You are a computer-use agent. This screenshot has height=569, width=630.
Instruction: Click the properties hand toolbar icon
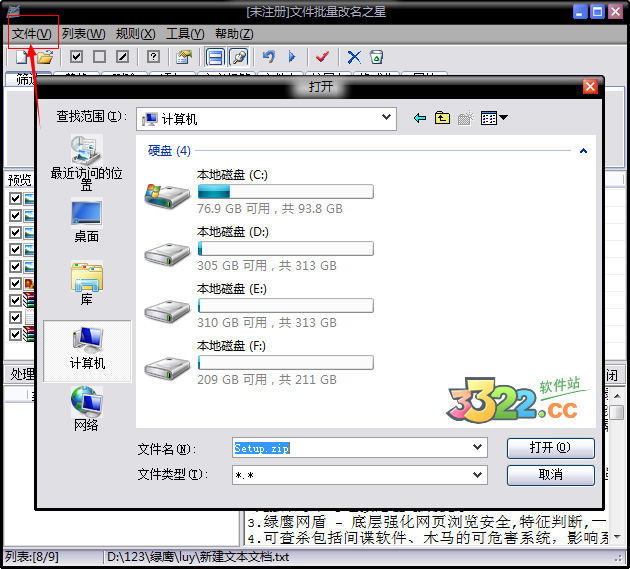pos(184,57)
